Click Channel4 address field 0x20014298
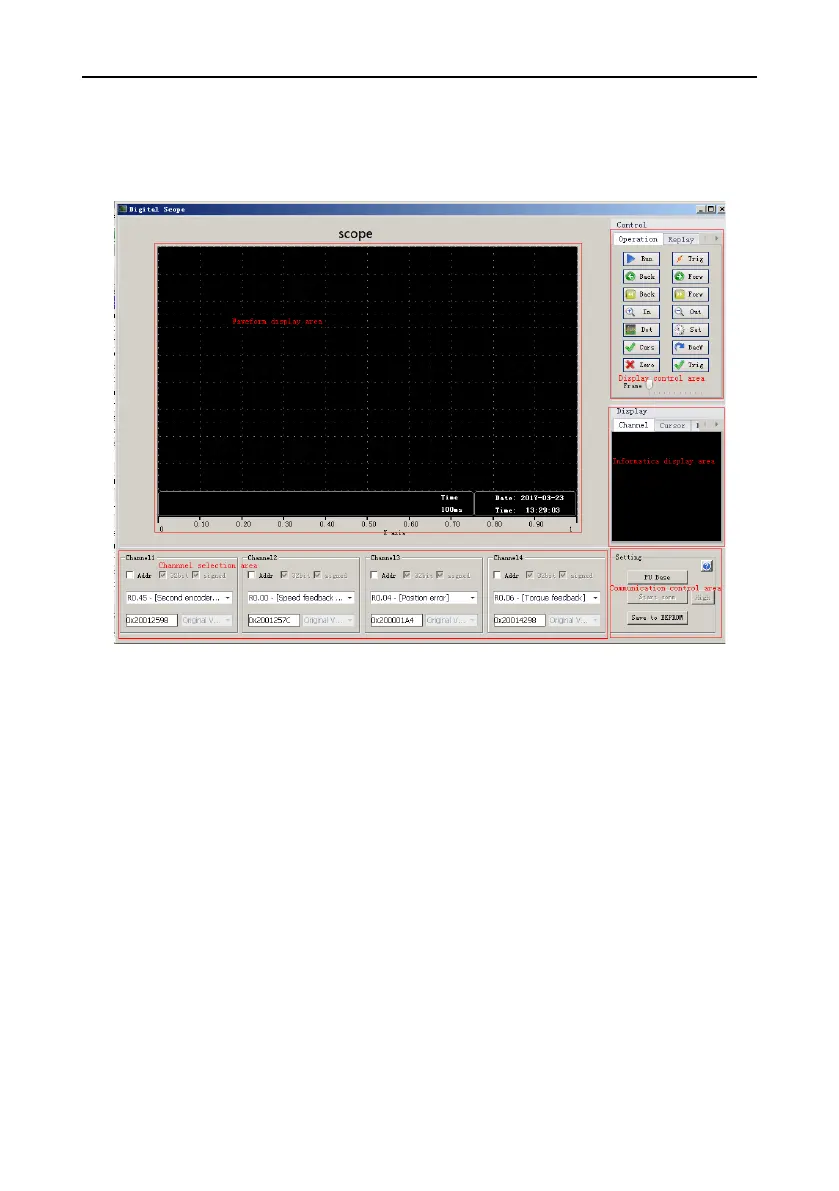Image resolution: width=839 pixels, height=1191 pixels. click(519, 621)
